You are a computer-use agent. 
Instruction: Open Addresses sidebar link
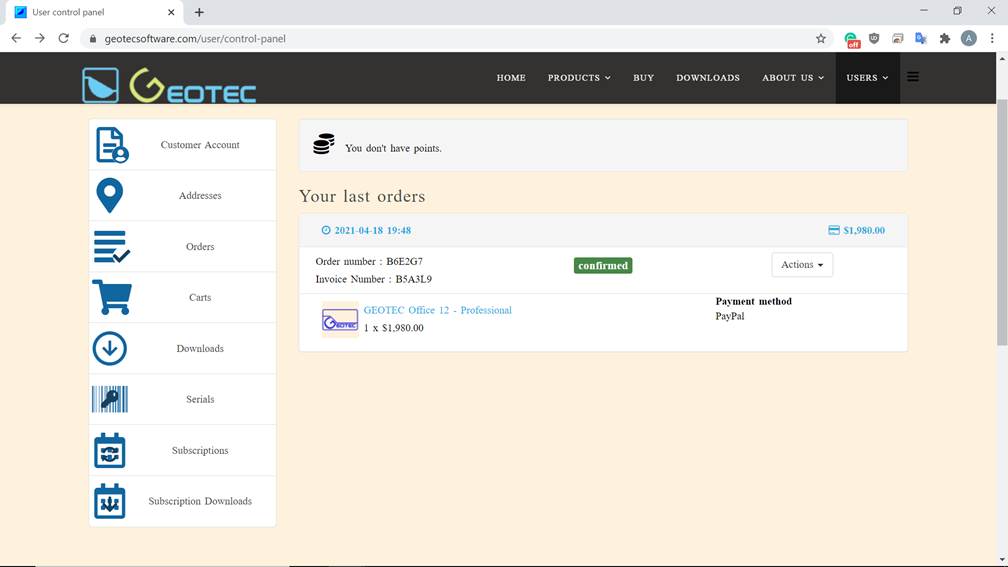coord(200,195)
